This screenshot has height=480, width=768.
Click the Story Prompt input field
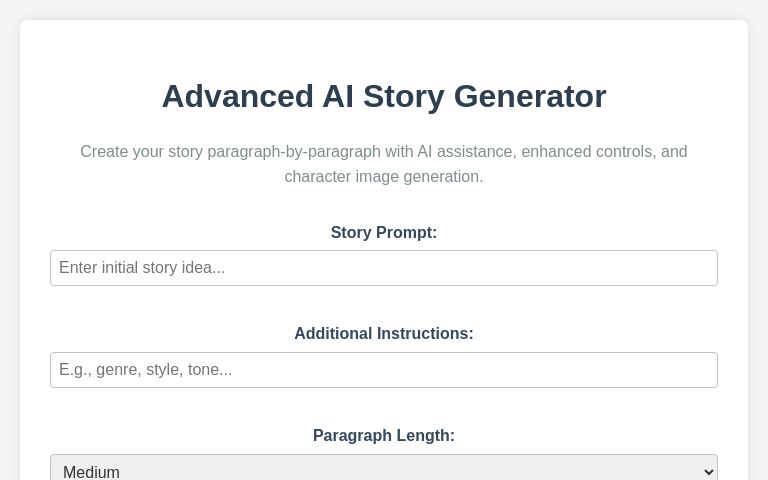(384, 268)
